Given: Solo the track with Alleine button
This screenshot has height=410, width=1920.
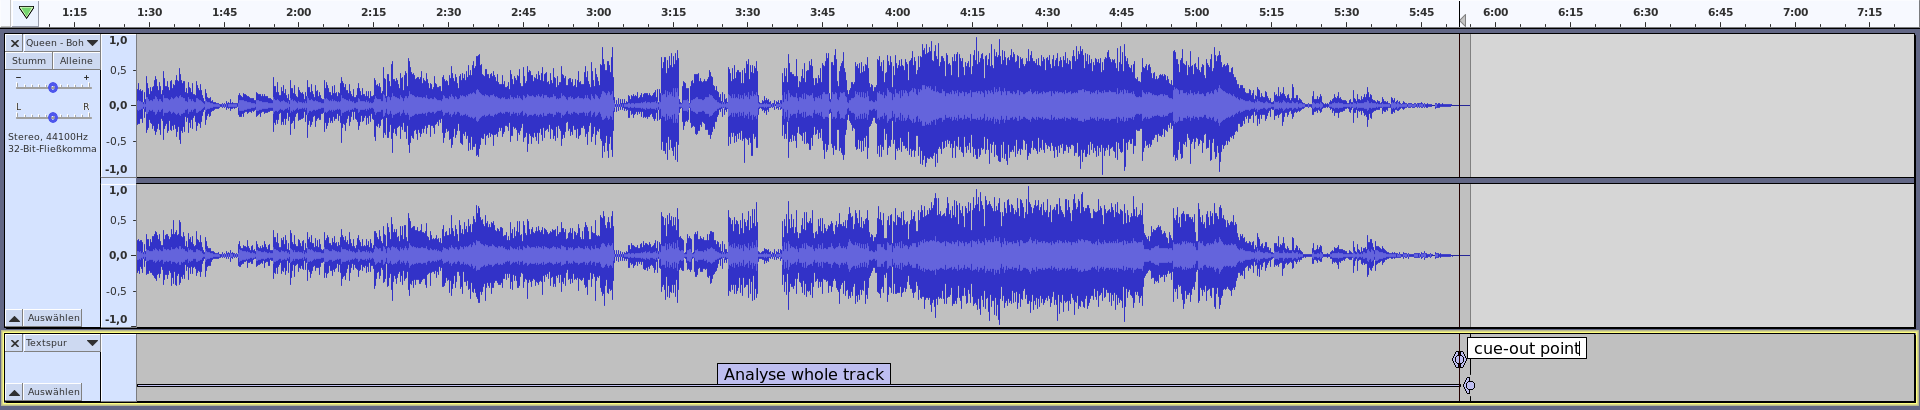Looking at the screenshot, I should 76,61.
